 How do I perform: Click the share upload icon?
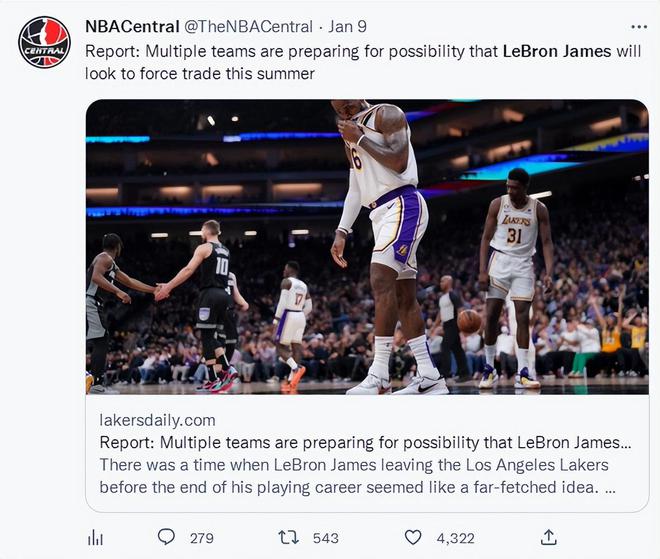pyautogui.click(x=548, y=538)
